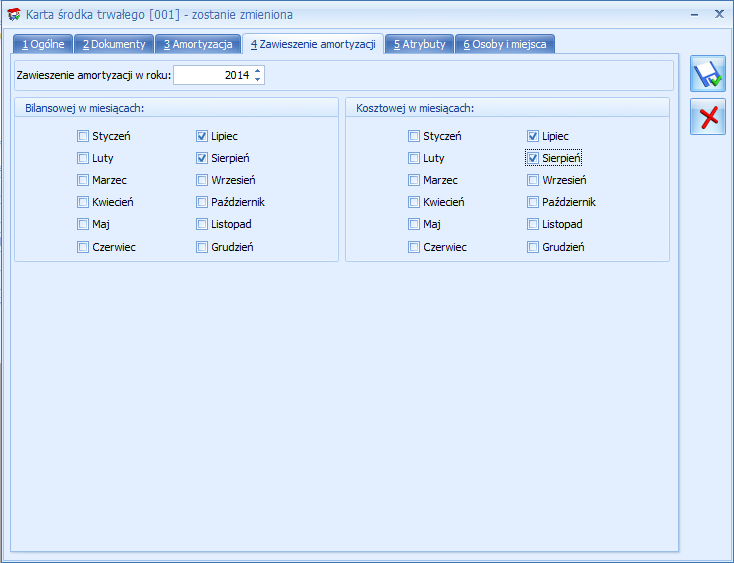Save changes with the floppy disk icon
The width and height of the screenshot is (734, 563).
[x=707, y=74]
